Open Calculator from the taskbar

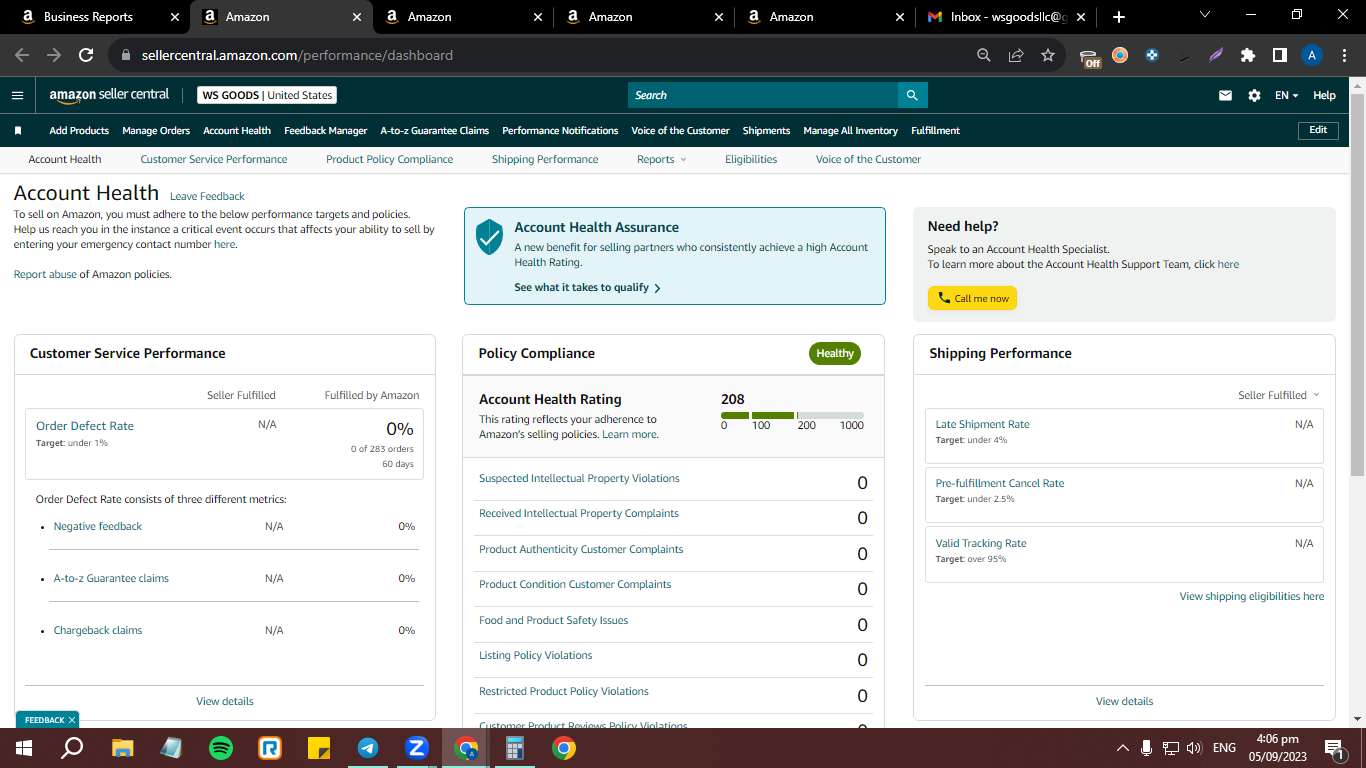click(x=515, y=748)
